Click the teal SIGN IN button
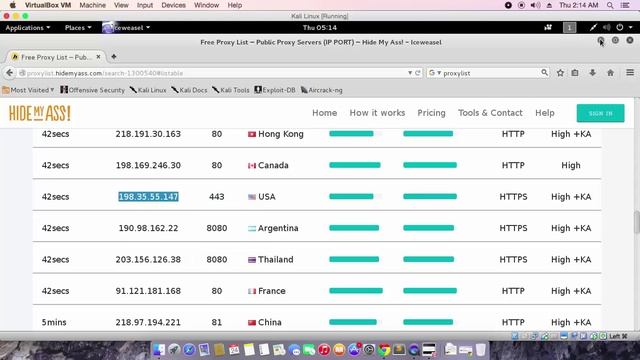Viewport: 640px width, 360px height. [x=600, y=113]
